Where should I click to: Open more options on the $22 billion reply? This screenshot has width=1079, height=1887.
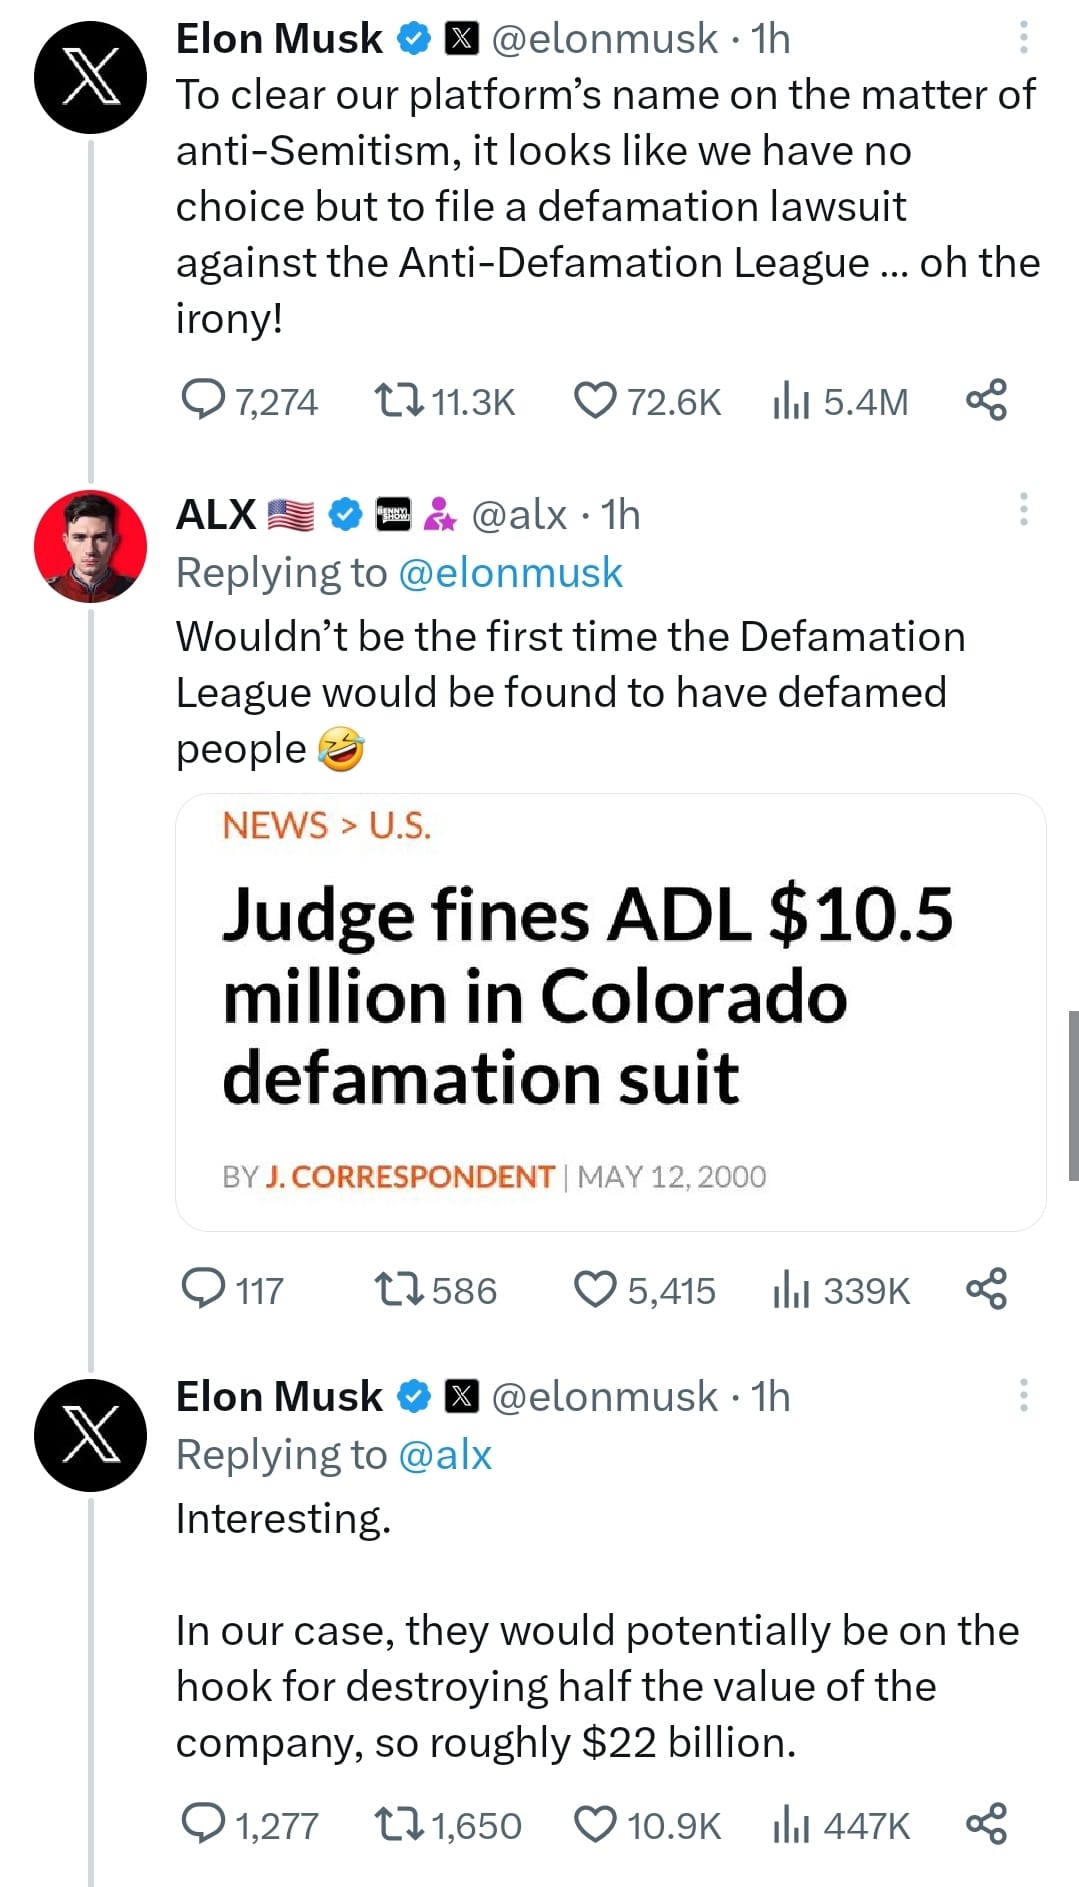tap(1023, 1395)
